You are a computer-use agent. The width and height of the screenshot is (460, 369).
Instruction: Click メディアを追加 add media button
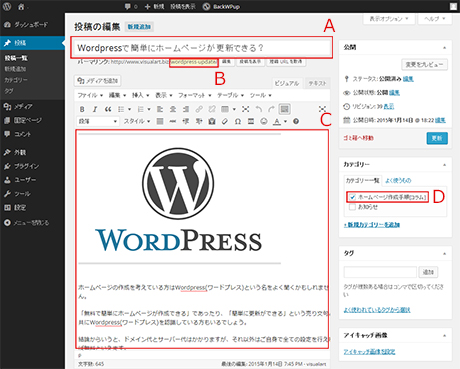click(98, 81)
